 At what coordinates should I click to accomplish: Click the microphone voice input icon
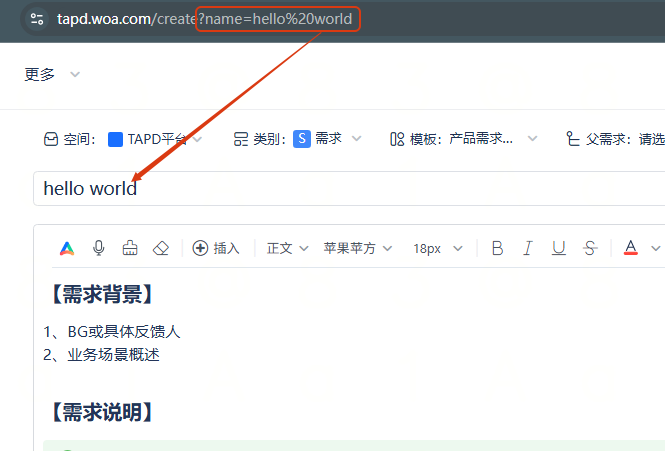tap(98, 248)
